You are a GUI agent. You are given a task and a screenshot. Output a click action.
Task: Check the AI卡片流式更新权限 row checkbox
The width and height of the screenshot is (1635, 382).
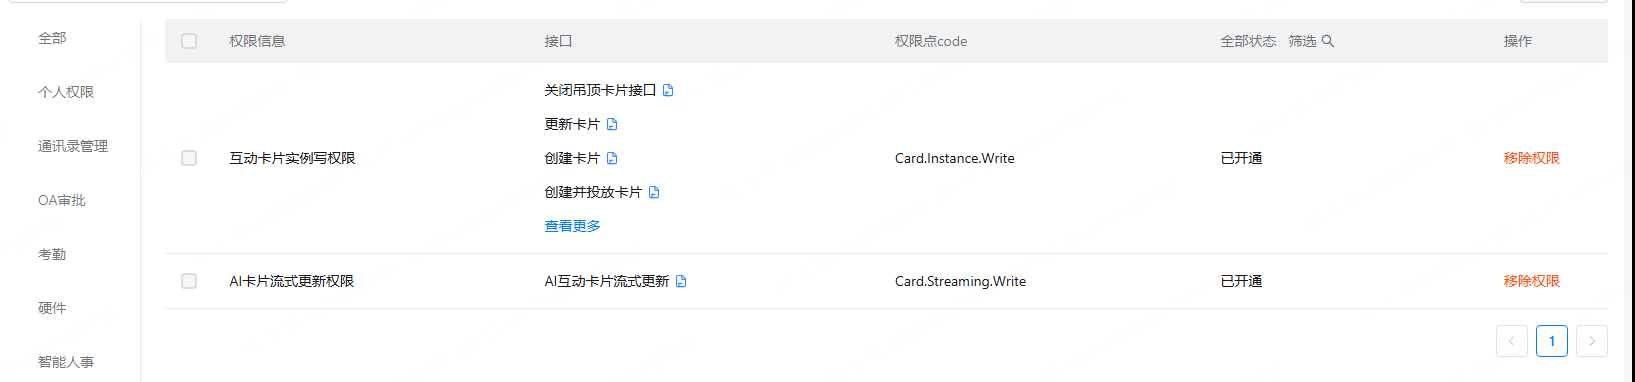click(189, 281)
